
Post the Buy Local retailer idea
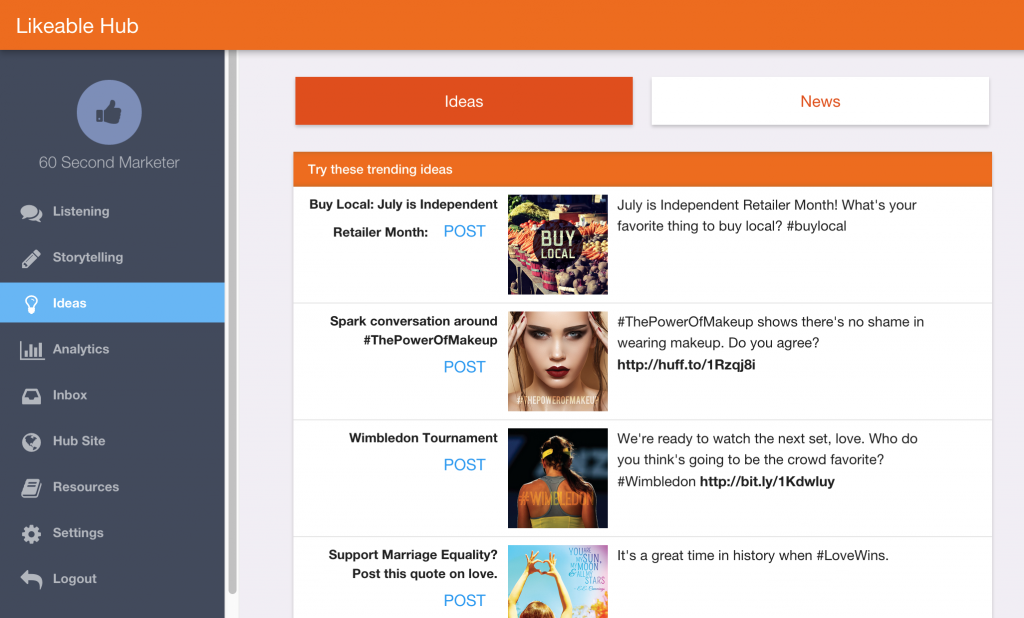(x=464, y=231)
